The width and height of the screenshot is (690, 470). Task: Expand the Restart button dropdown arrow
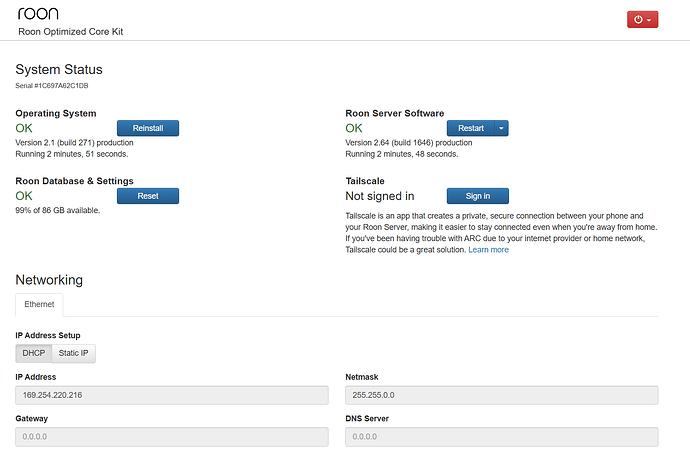(501, 128)
